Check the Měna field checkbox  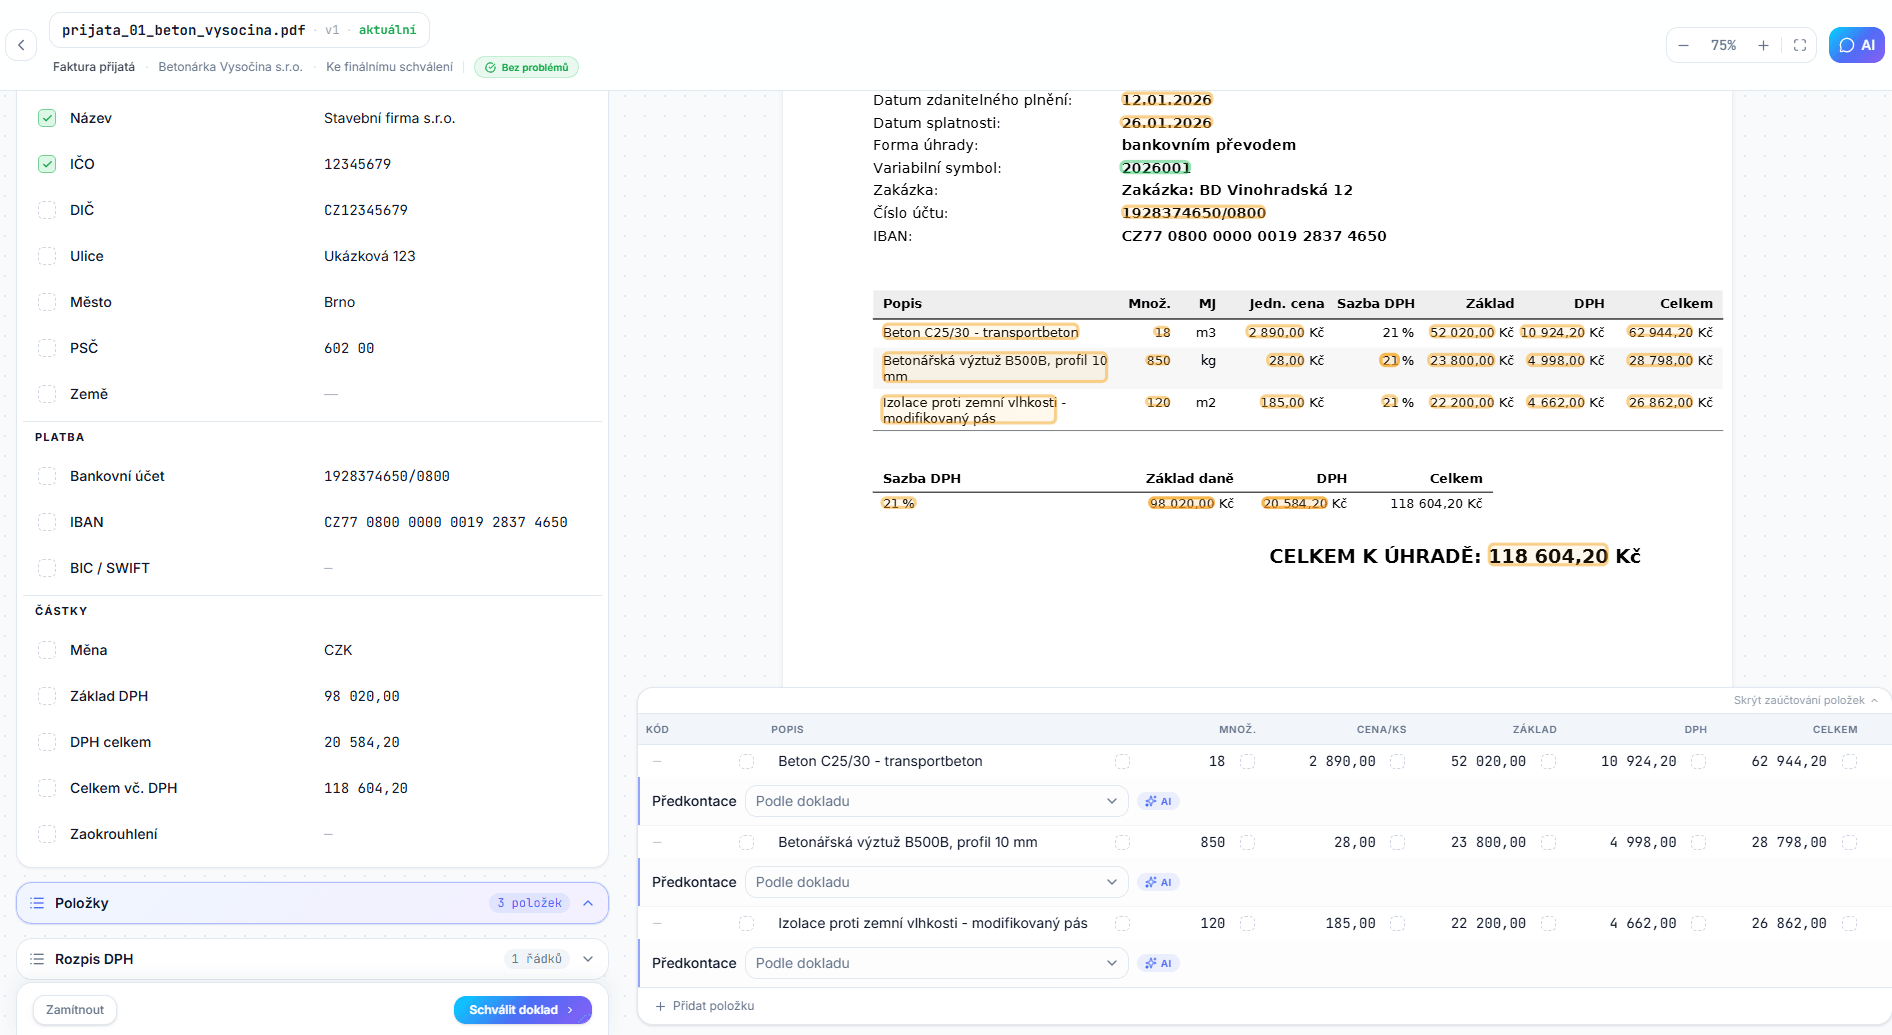tap(47, 650)
